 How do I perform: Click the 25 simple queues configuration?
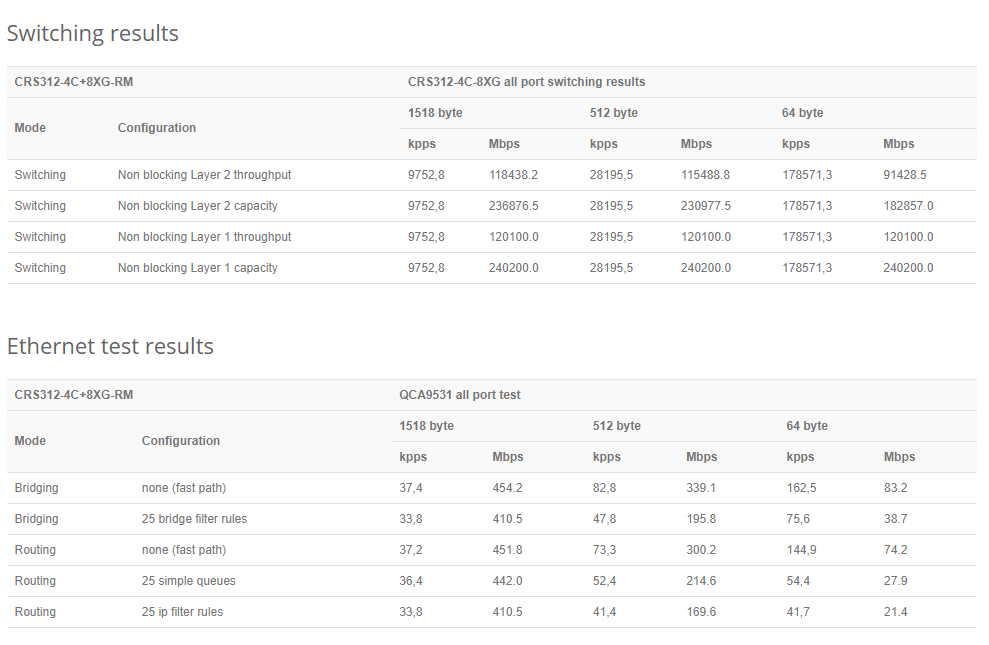tap(188, 581)
